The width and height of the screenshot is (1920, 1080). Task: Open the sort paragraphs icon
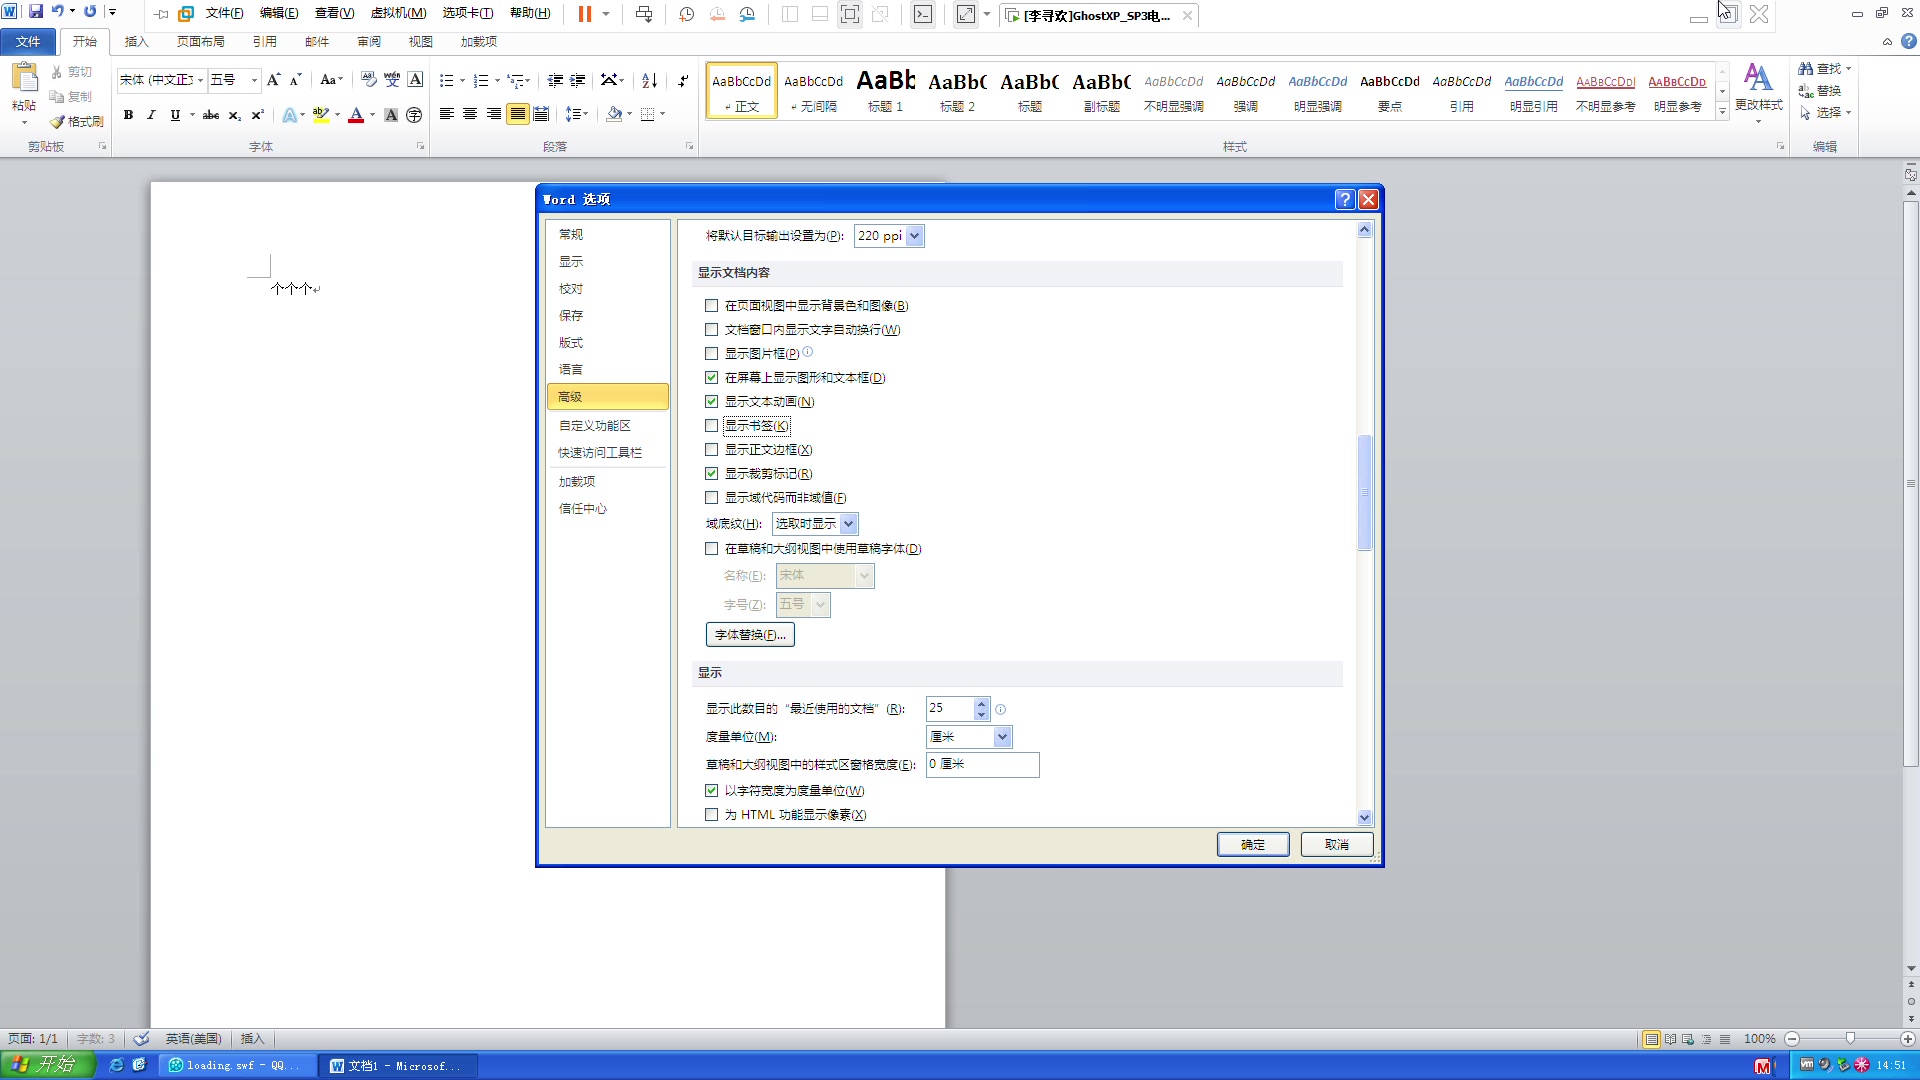click(x=648, y=80)
